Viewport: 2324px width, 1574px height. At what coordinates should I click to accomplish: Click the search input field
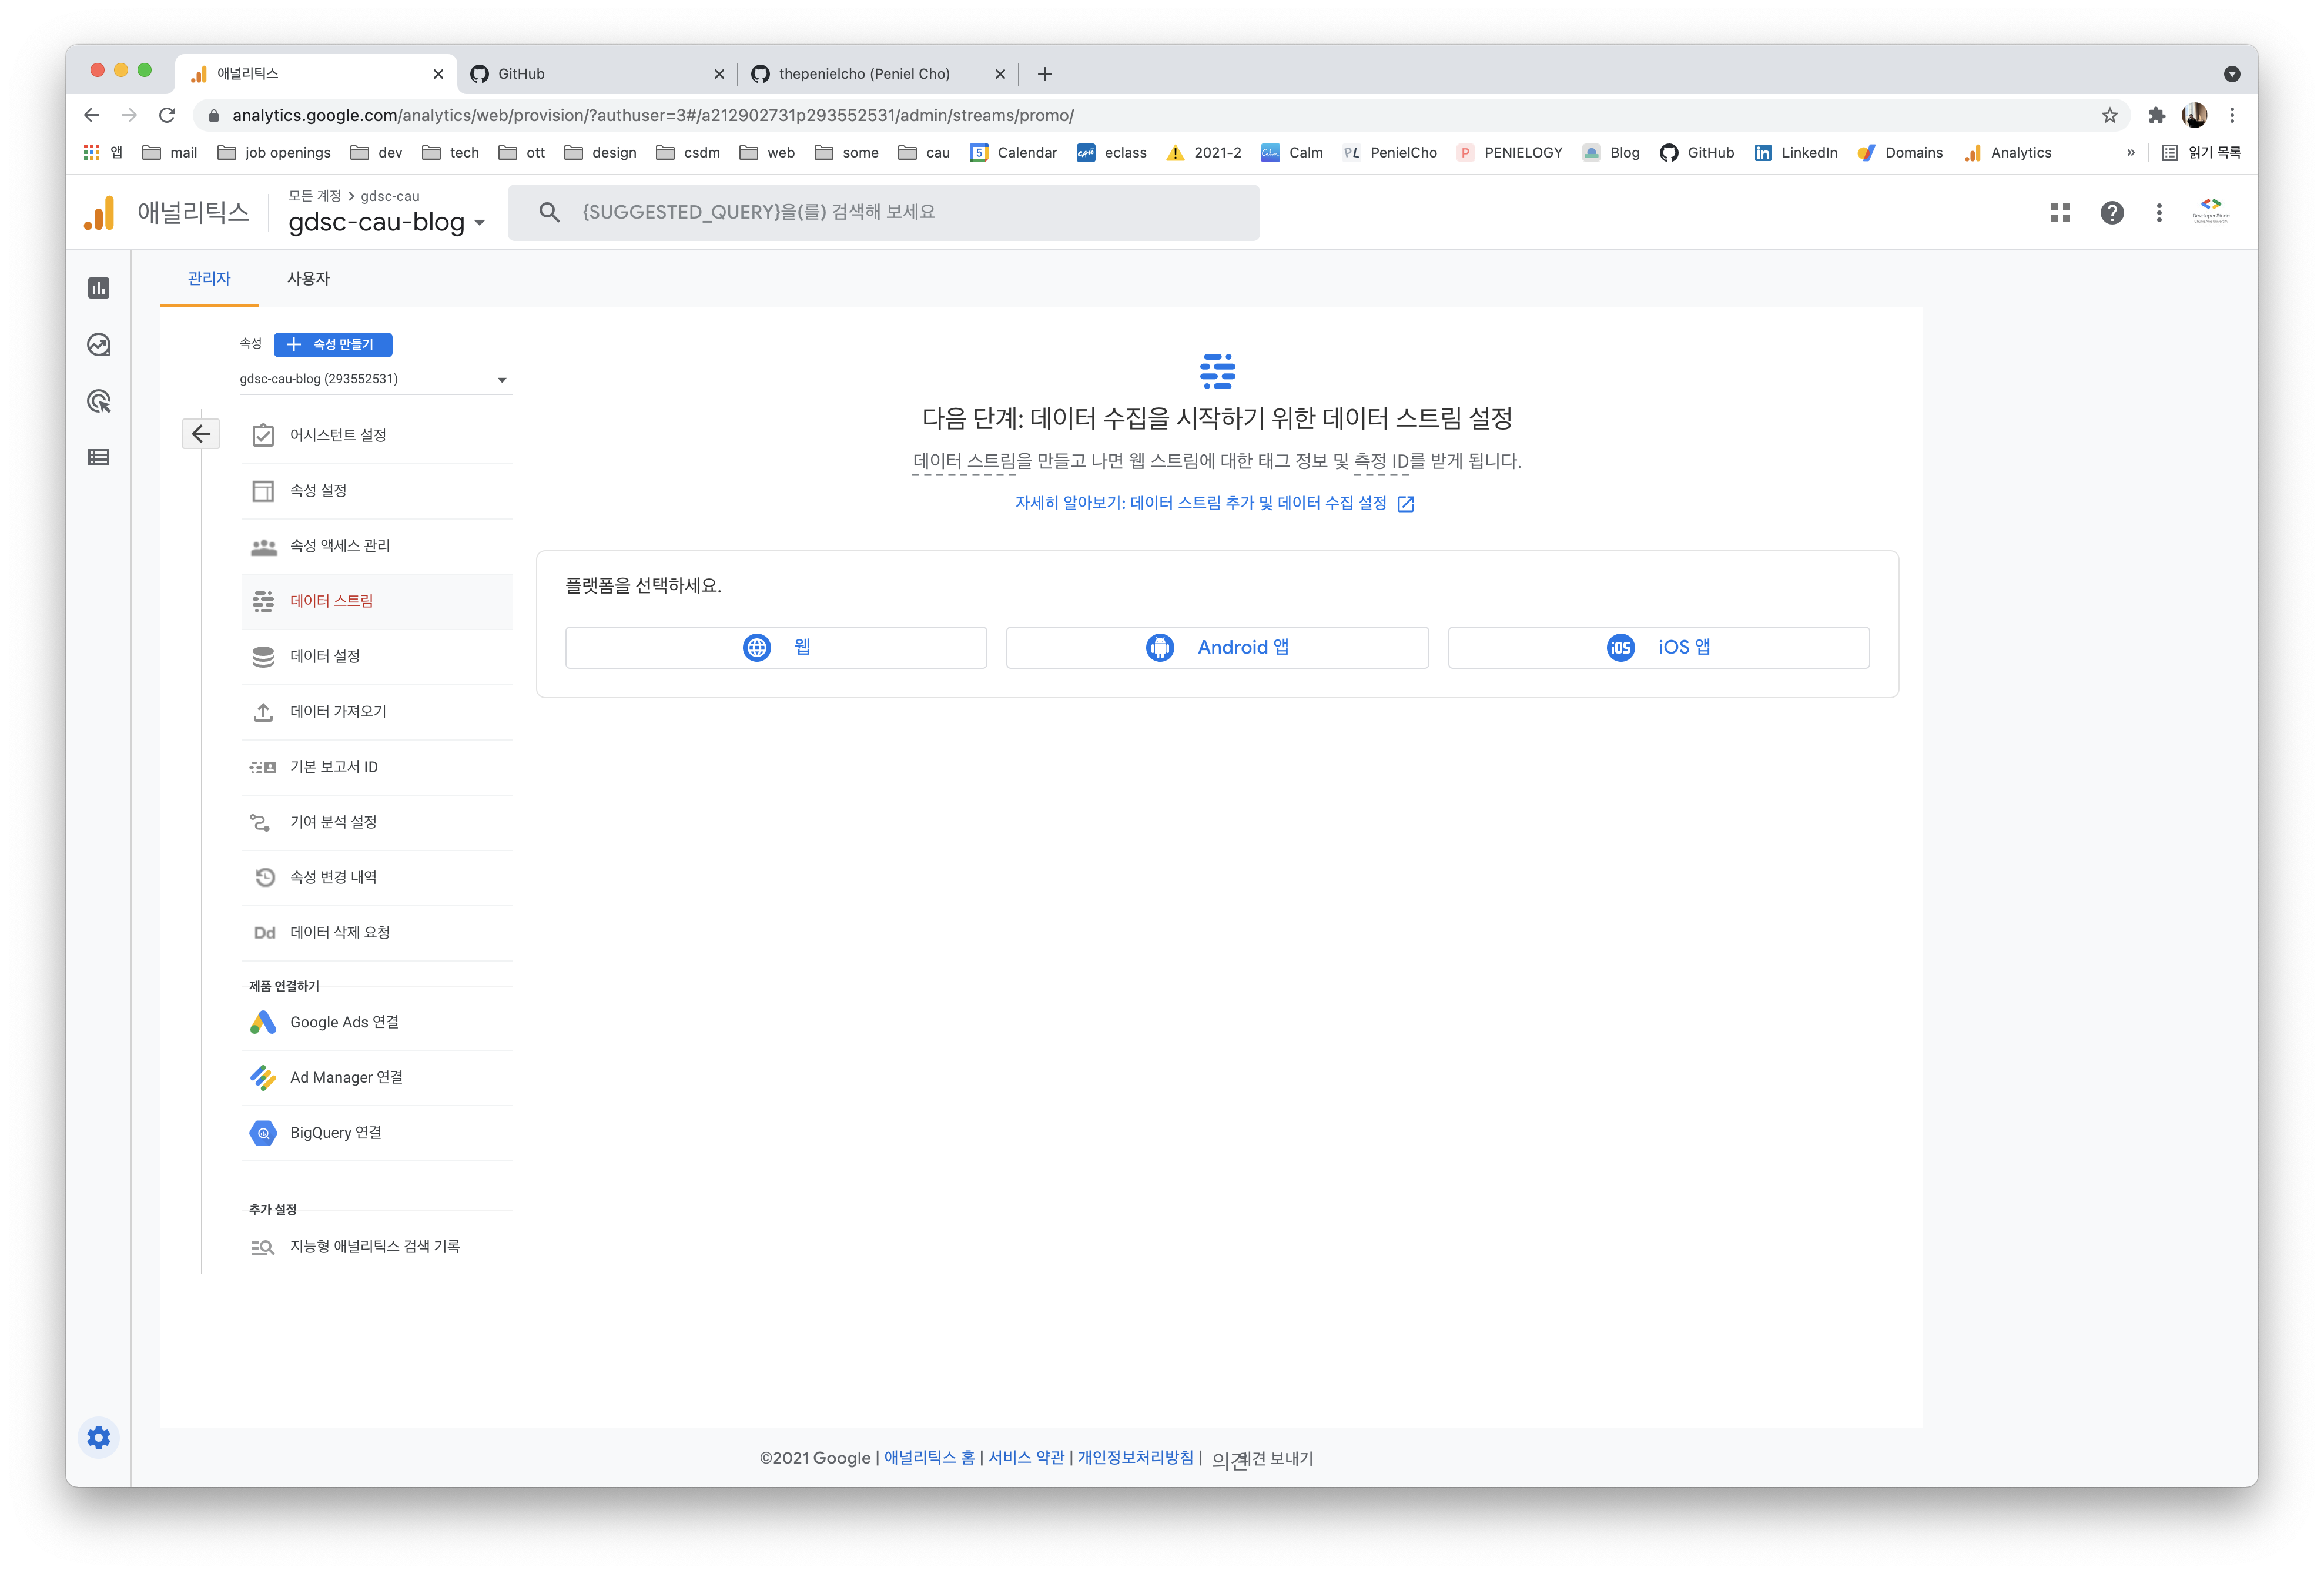(887, 211)
